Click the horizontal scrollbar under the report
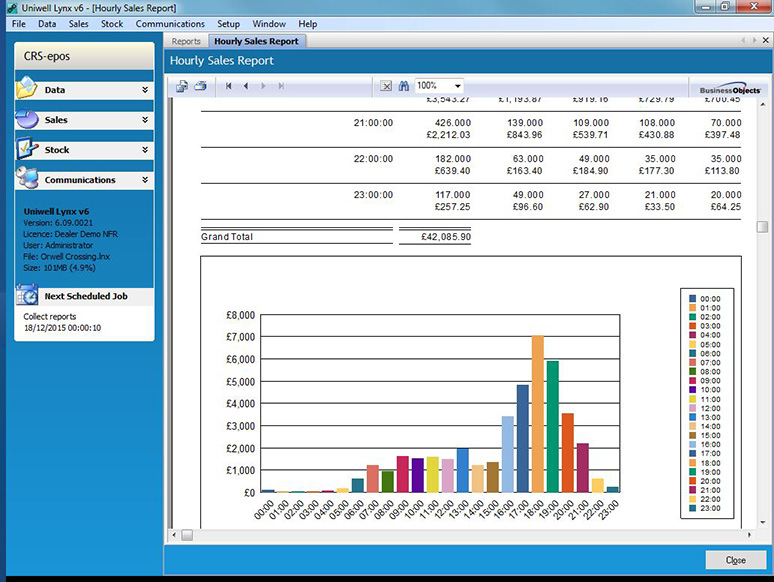This screenshot has height=582, width=774. [x=460, y=535]
